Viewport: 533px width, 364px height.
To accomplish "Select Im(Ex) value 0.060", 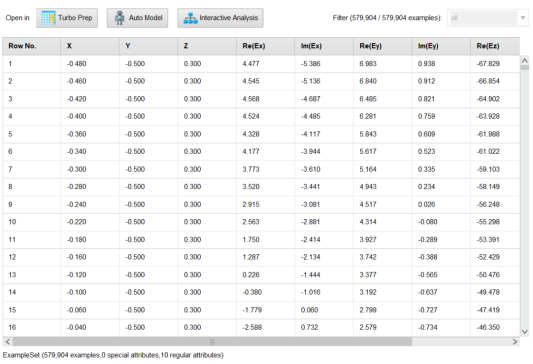I will click(309, 310).
